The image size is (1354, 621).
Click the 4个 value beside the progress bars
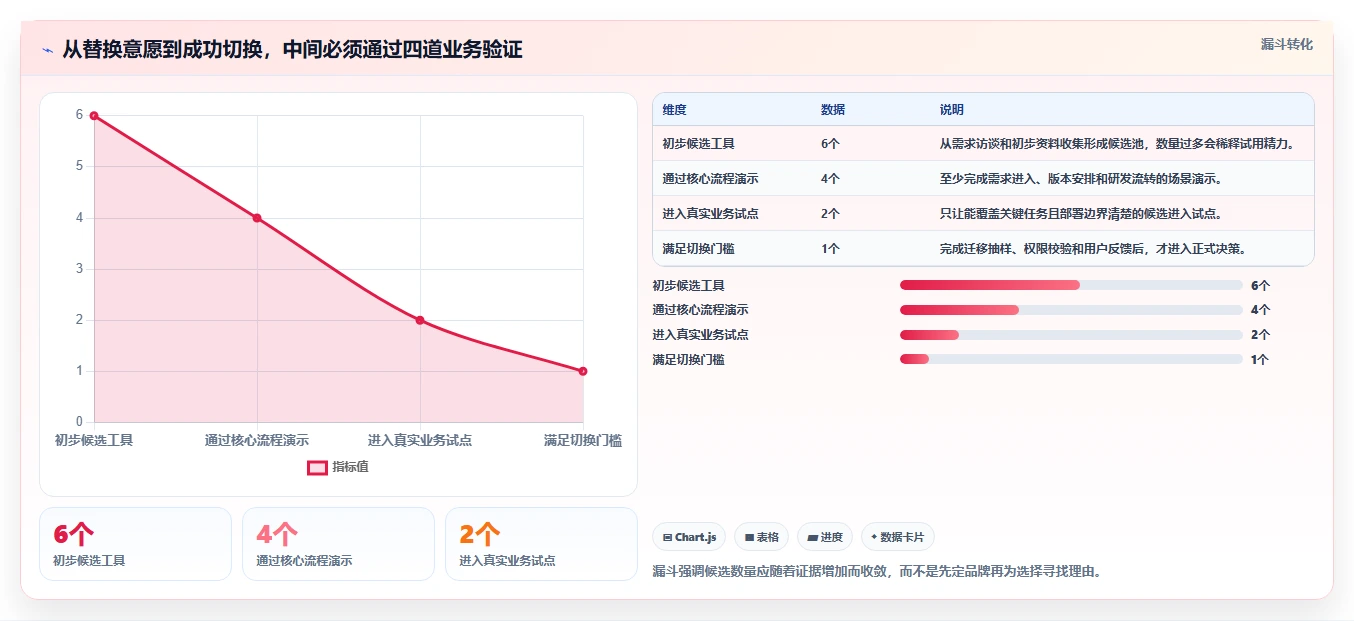coord(1260,310)
